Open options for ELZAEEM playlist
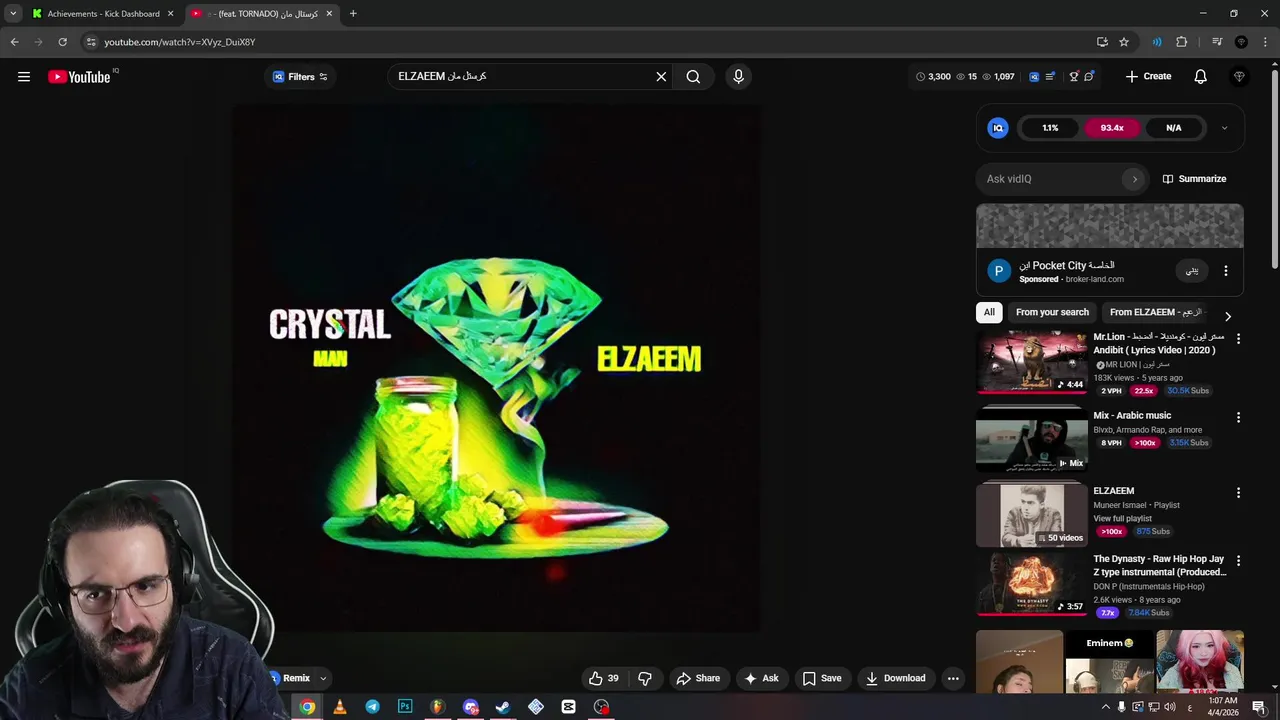Viewport: 1280px width, 720px height. tap(1238, 493)
